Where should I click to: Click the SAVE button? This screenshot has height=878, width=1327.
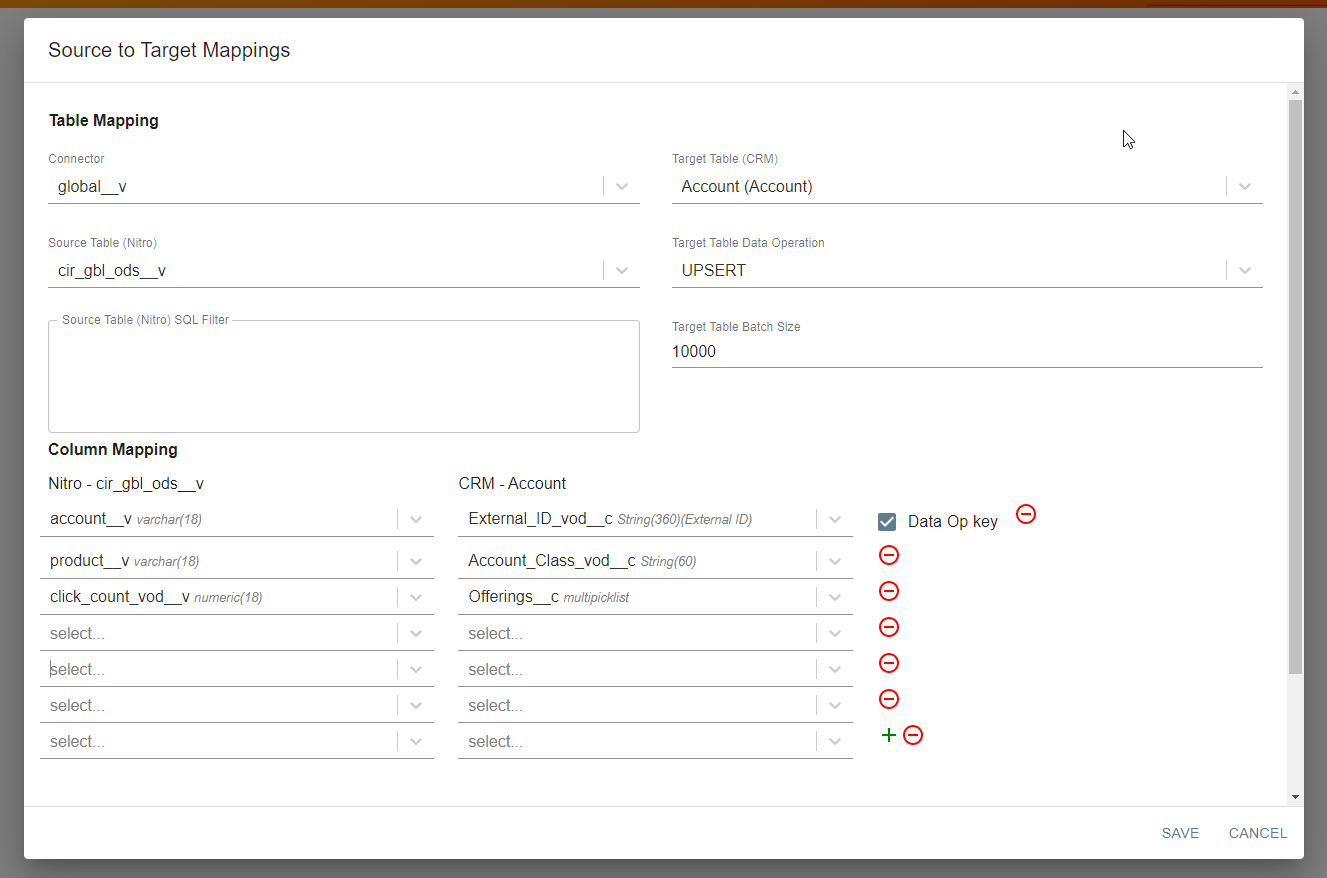click(1180, 833)
